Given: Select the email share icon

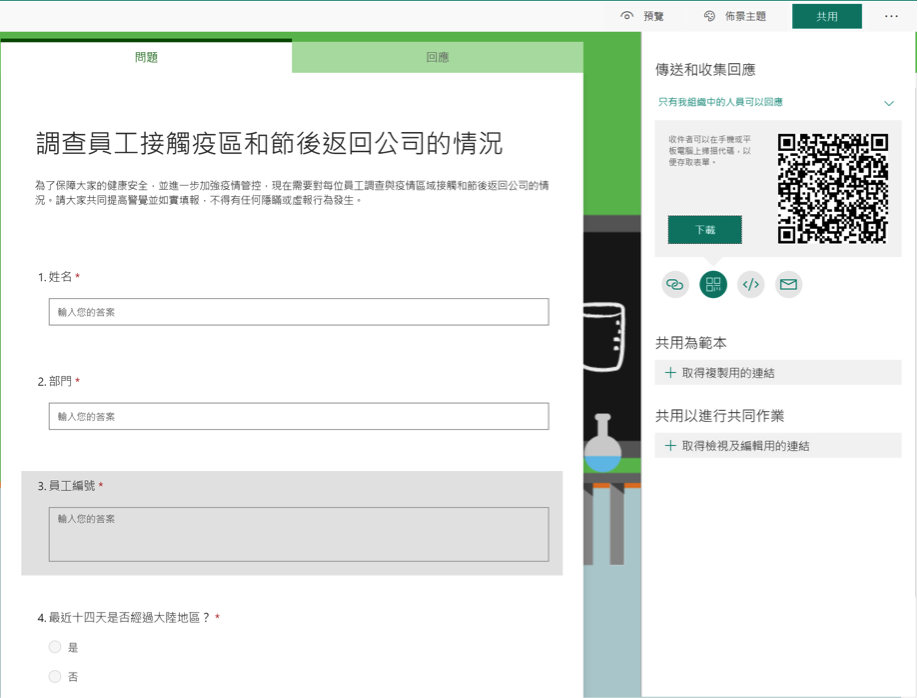Looking at the screenshot, I should [788, 285].
